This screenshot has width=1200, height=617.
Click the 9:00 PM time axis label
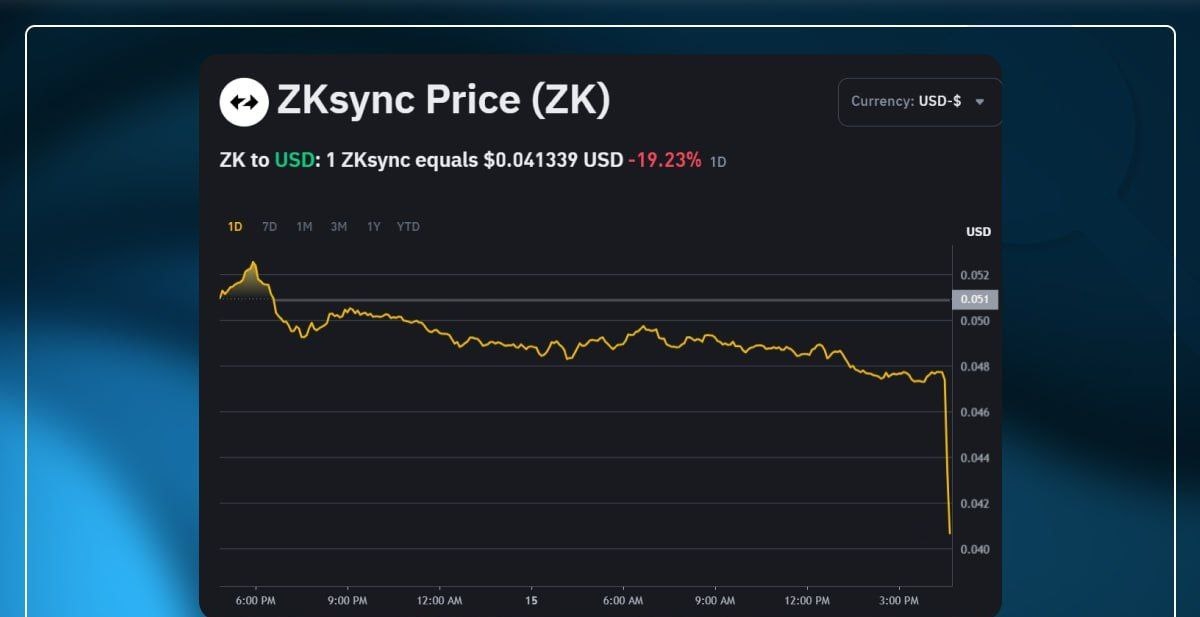[x=346, y=601]
